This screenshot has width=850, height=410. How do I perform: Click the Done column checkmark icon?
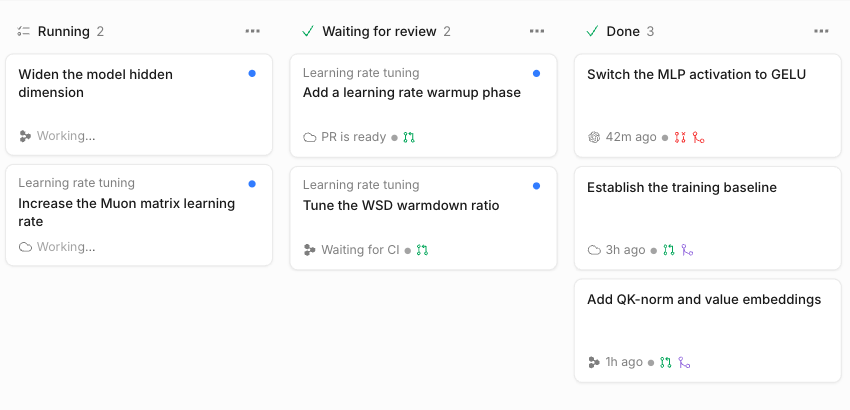pos(592,31)
